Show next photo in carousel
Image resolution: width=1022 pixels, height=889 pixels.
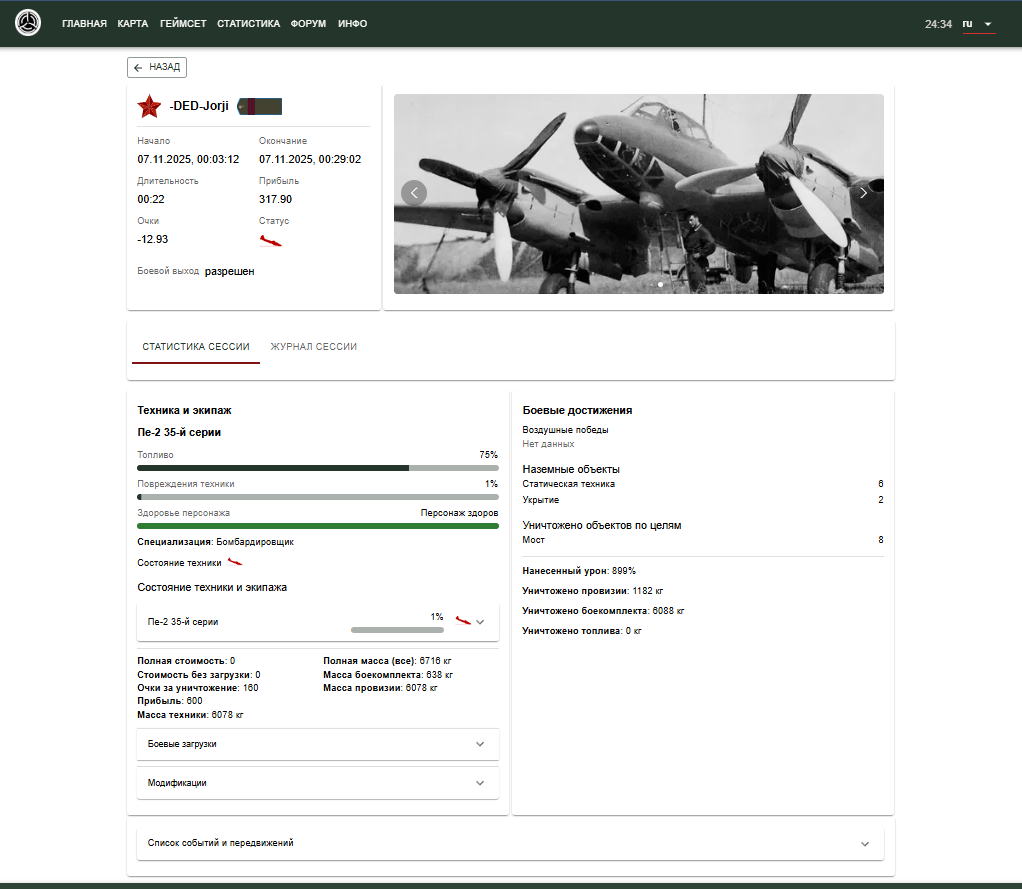click(x=863, y=193)
